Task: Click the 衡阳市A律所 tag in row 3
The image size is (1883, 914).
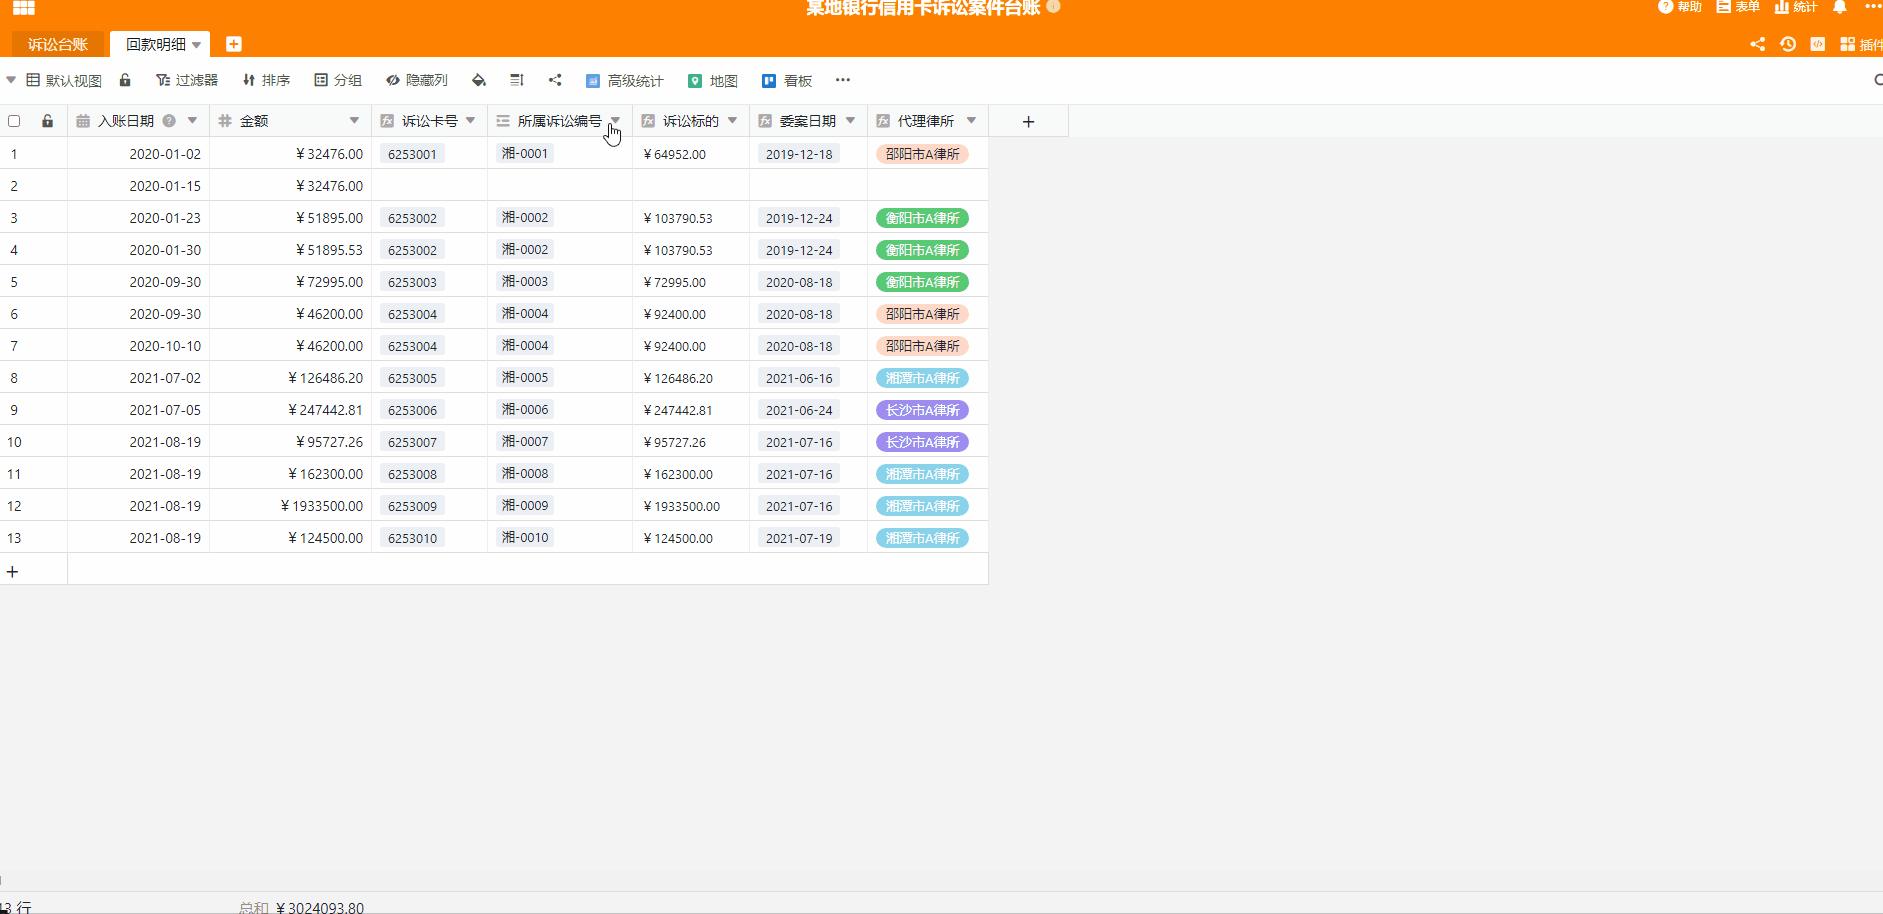Action: point(922,218)
